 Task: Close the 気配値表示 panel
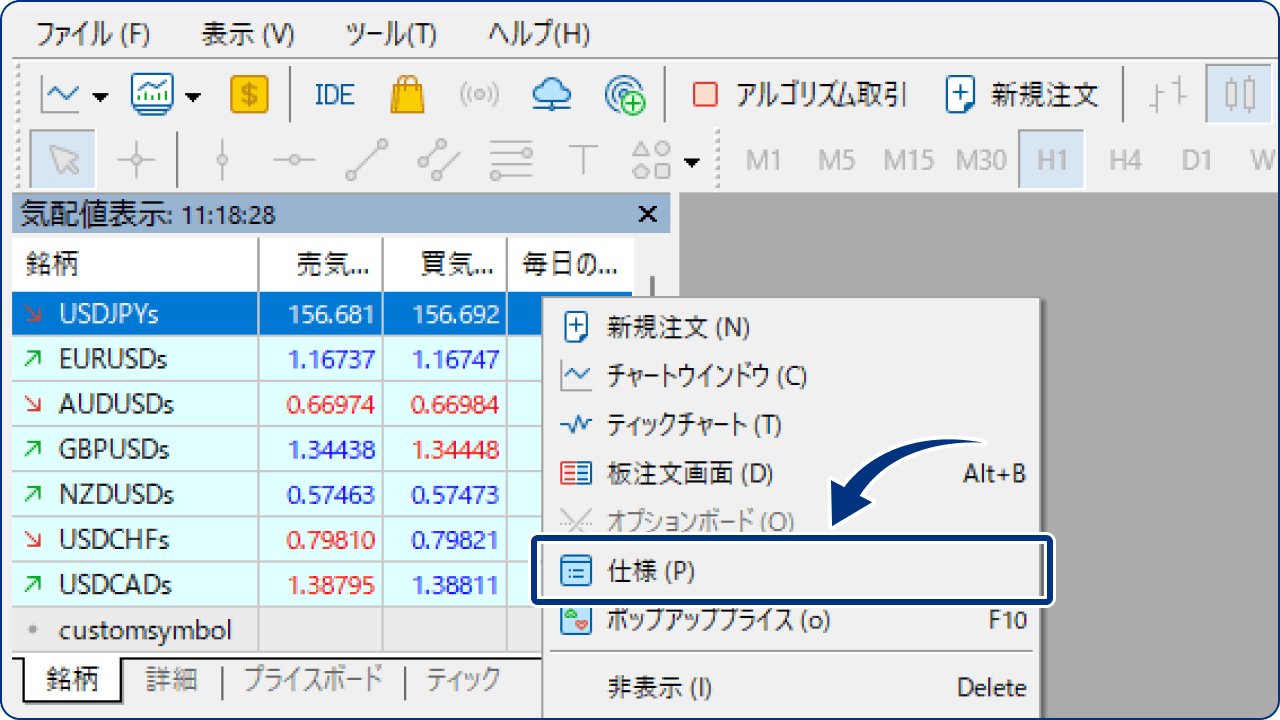coord(647,214)
